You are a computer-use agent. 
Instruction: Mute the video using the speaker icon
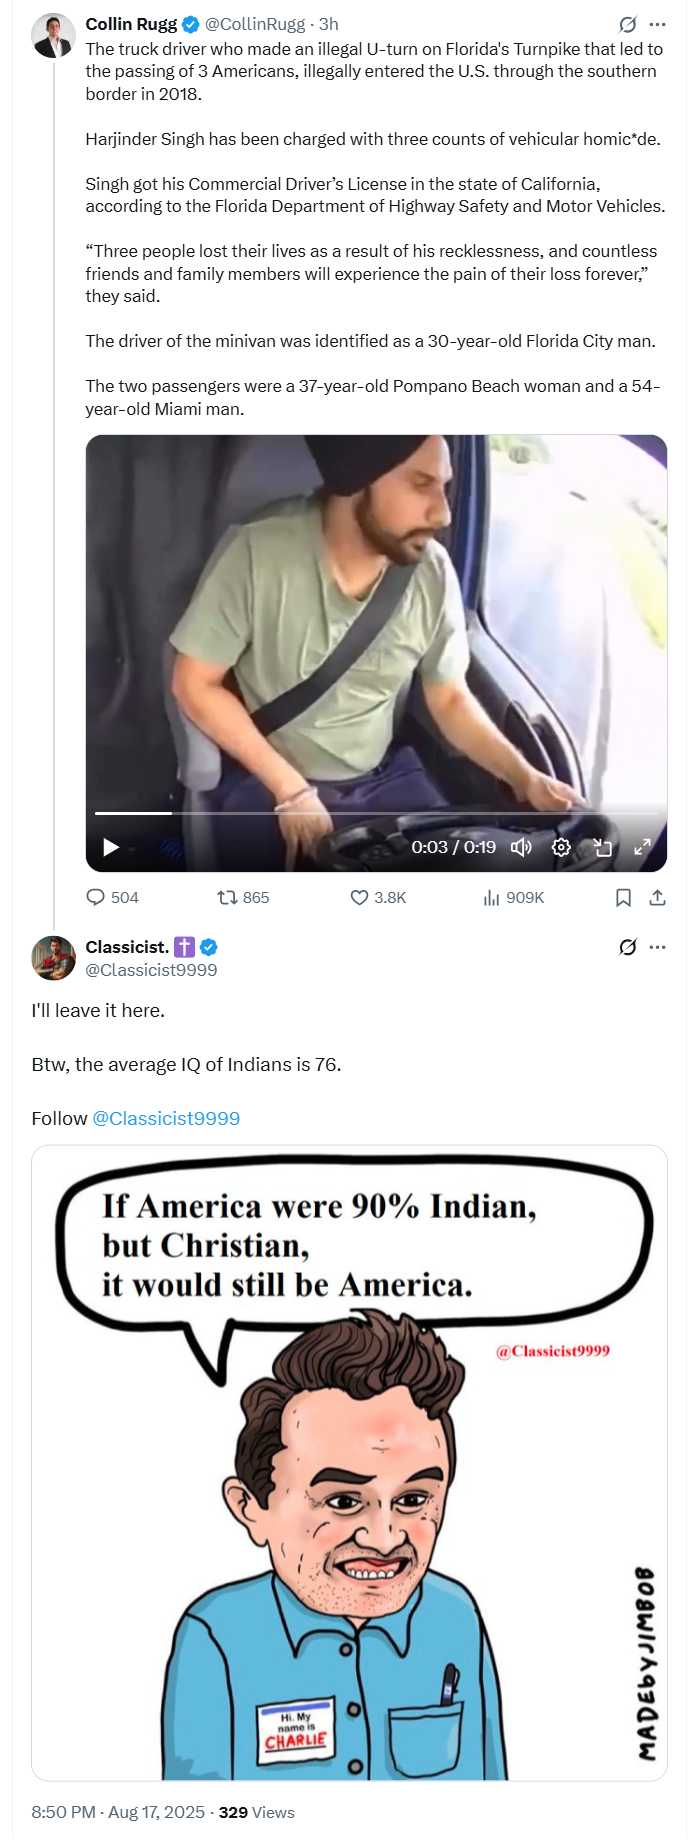[x=520, y=848]
